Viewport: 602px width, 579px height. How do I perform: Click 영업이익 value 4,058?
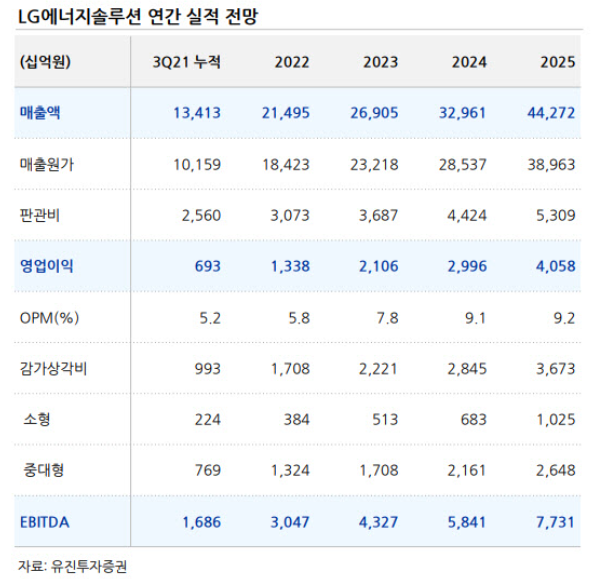(x=556, y=267)
